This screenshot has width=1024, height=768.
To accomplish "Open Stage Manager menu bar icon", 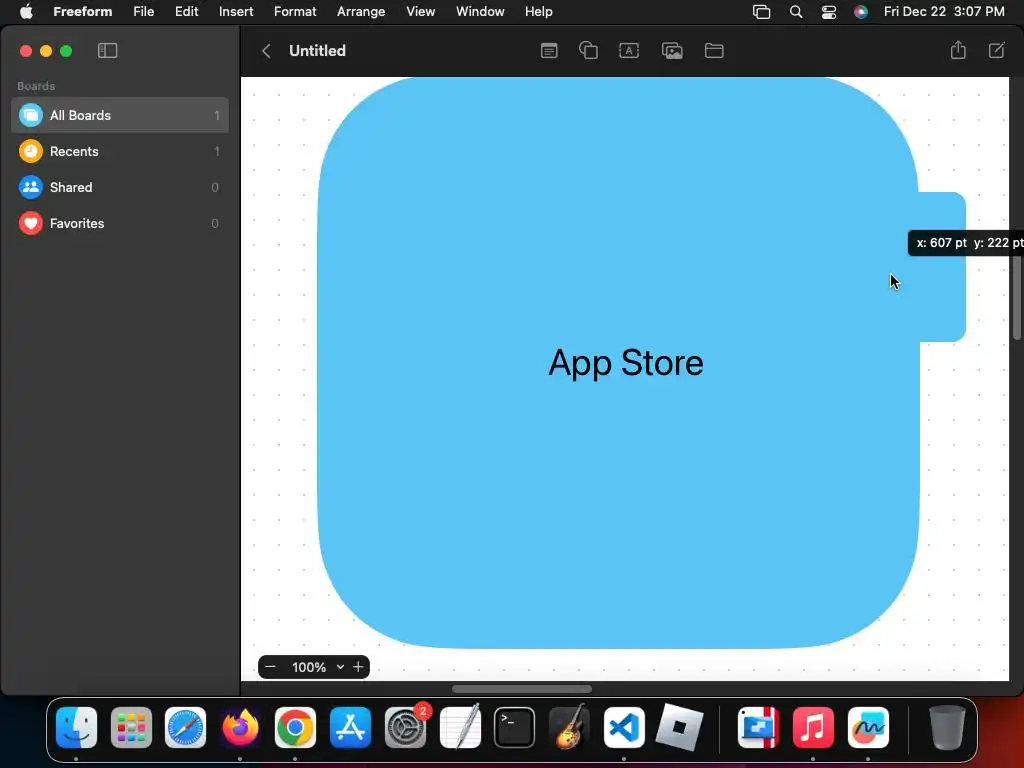I will point(761,12).
